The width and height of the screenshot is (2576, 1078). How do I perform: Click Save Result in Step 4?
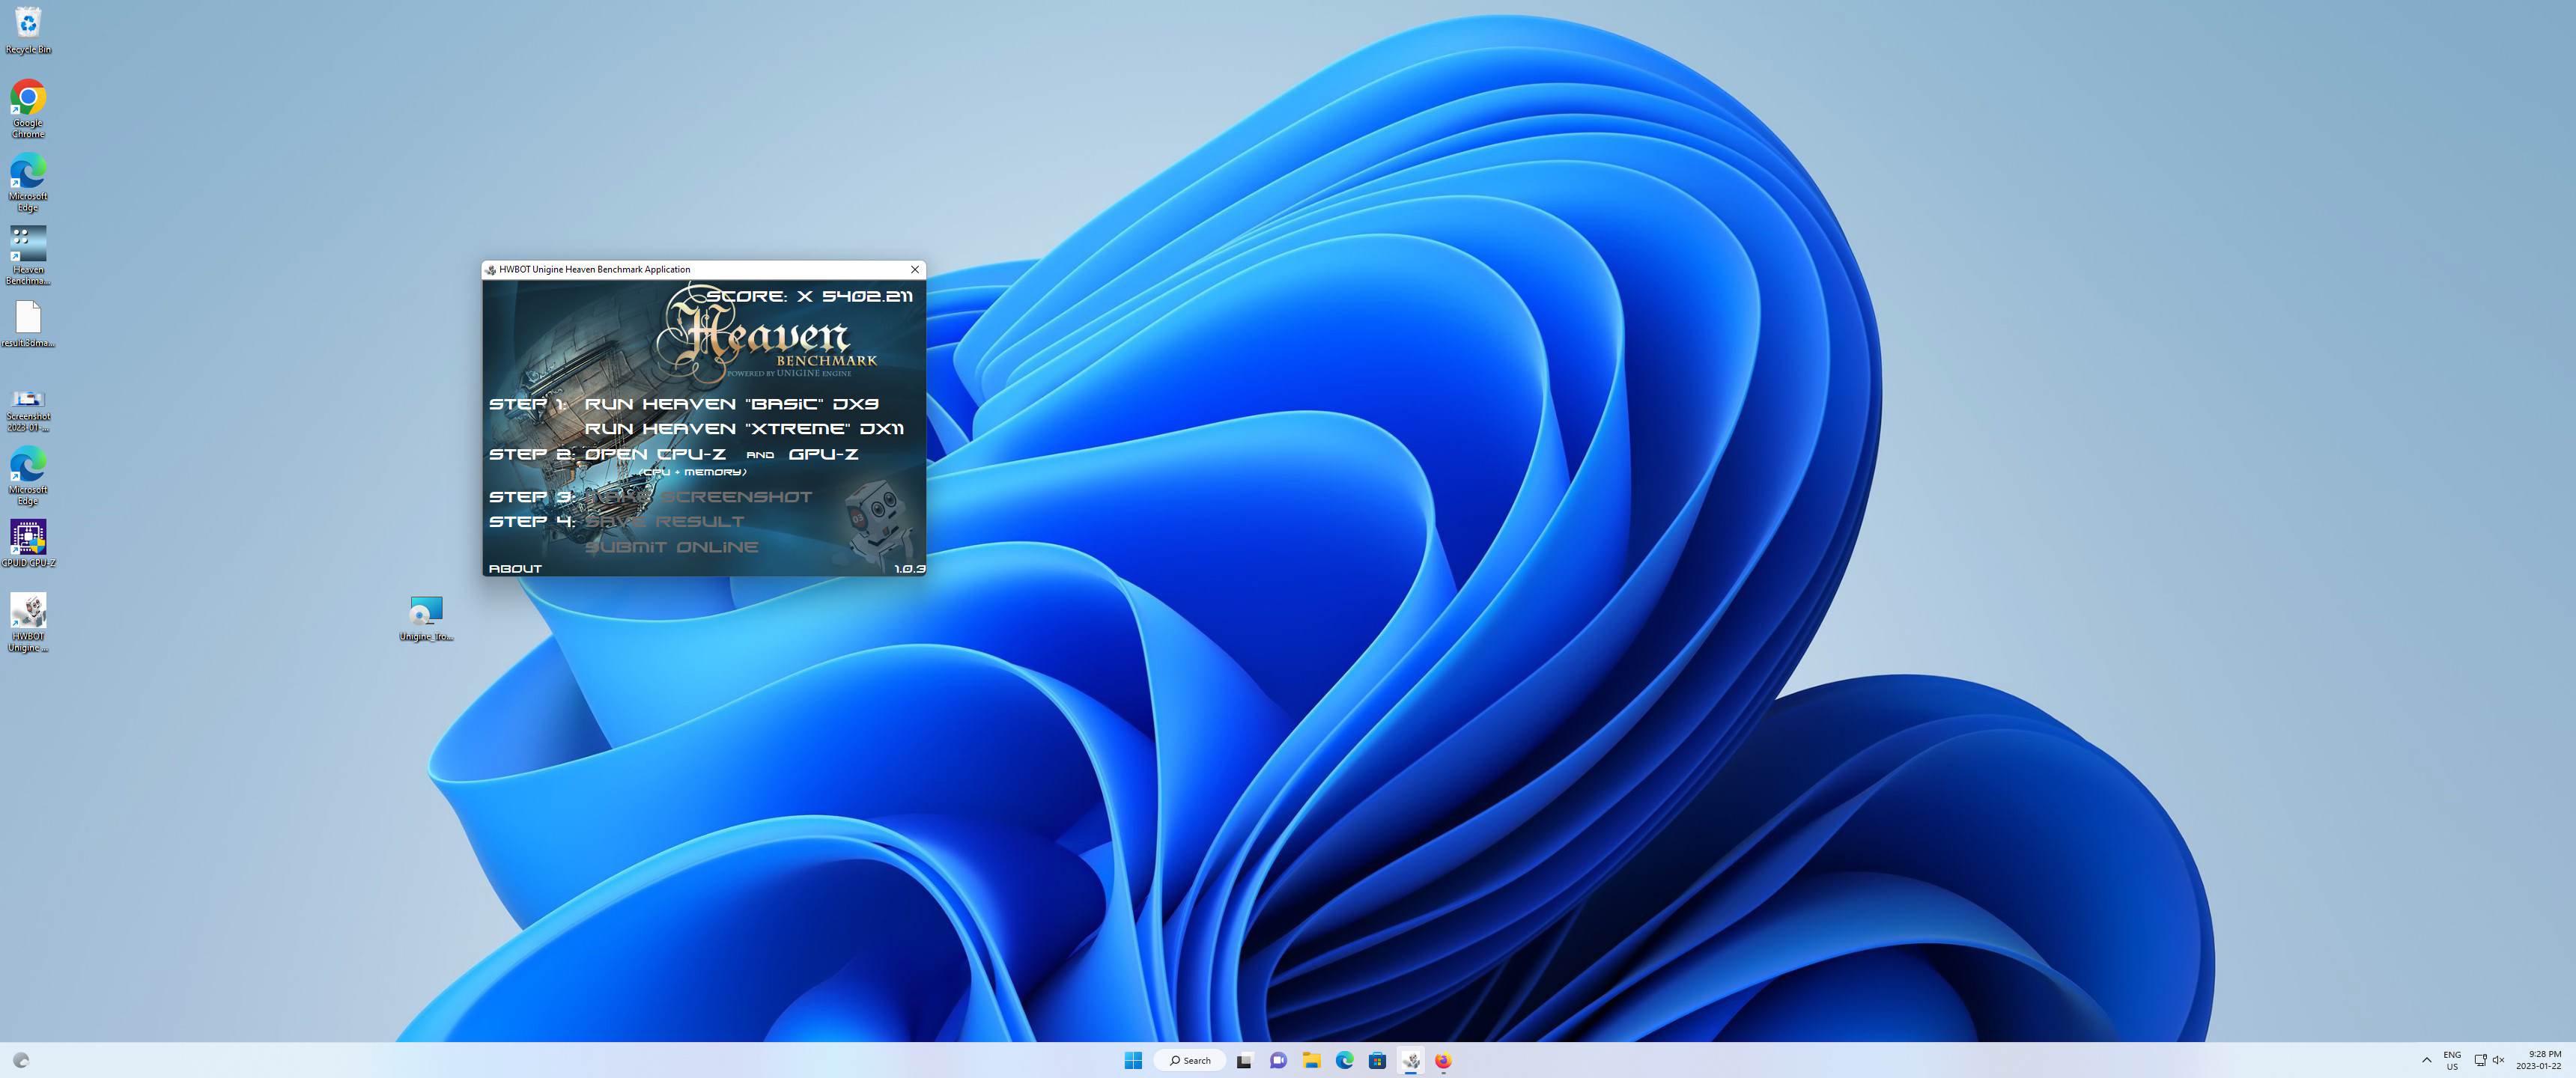665,522
